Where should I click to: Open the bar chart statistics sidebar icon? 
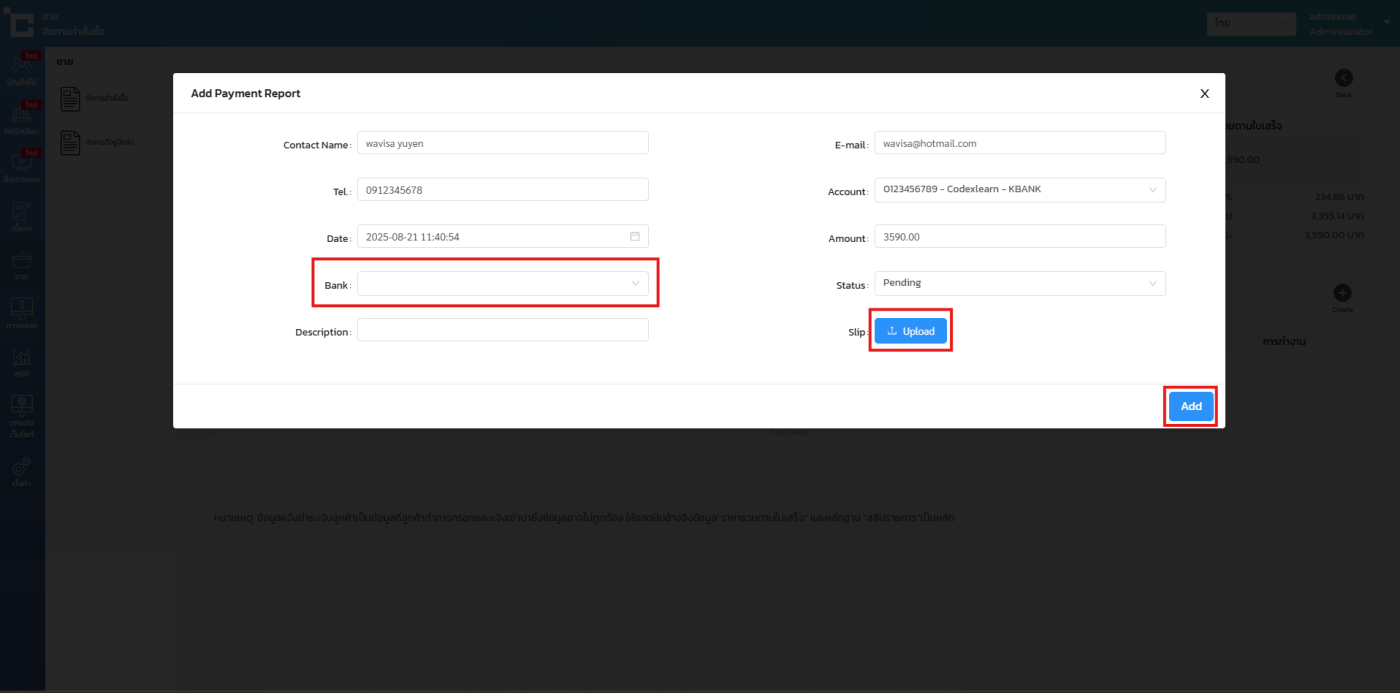pos(21,359)
